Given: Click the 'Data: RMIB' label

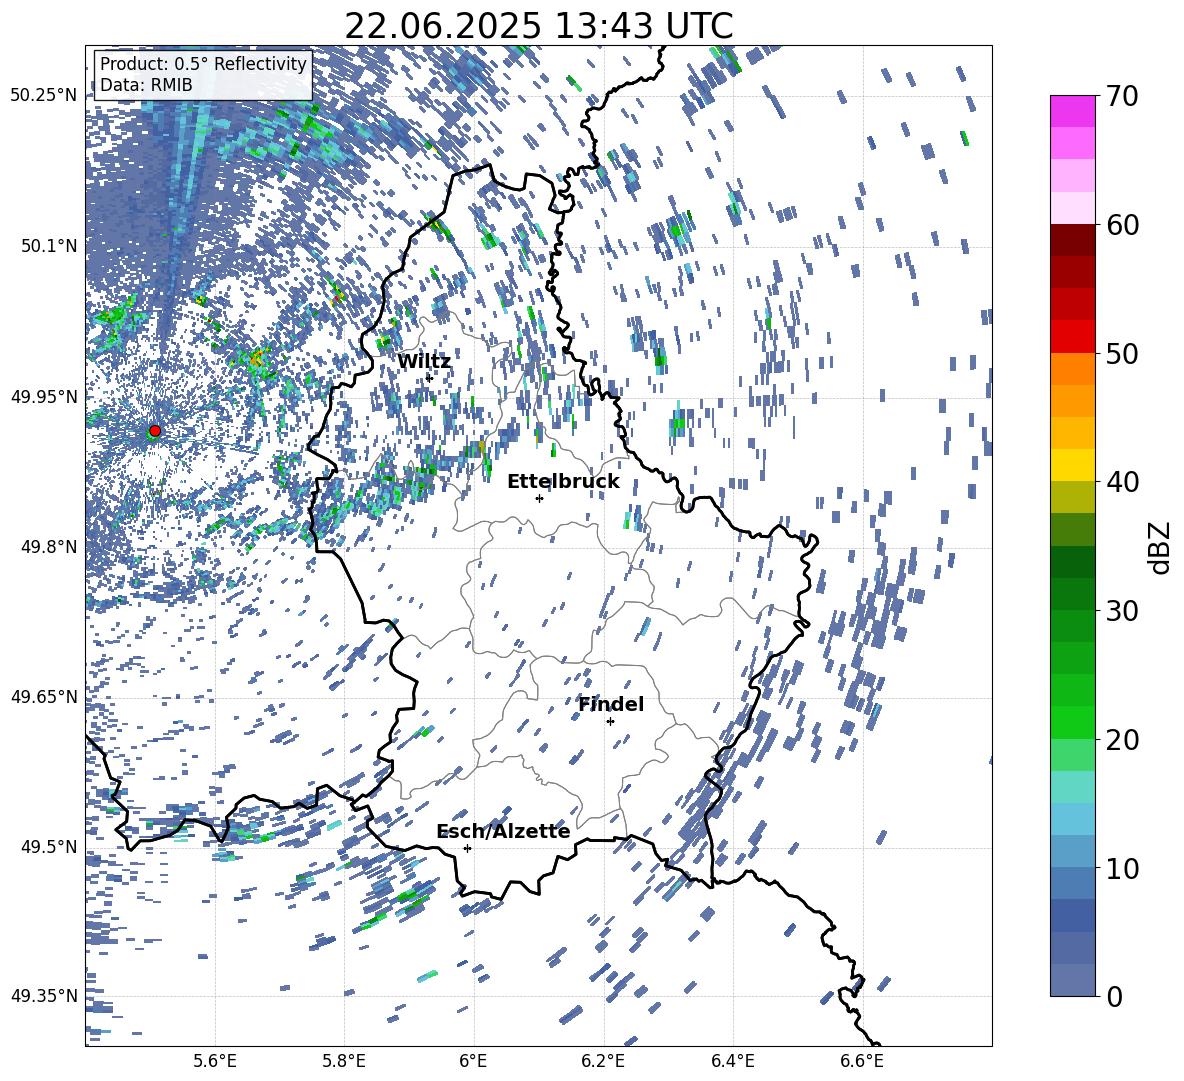Looking at the screenshot, I should pos(146,85).
